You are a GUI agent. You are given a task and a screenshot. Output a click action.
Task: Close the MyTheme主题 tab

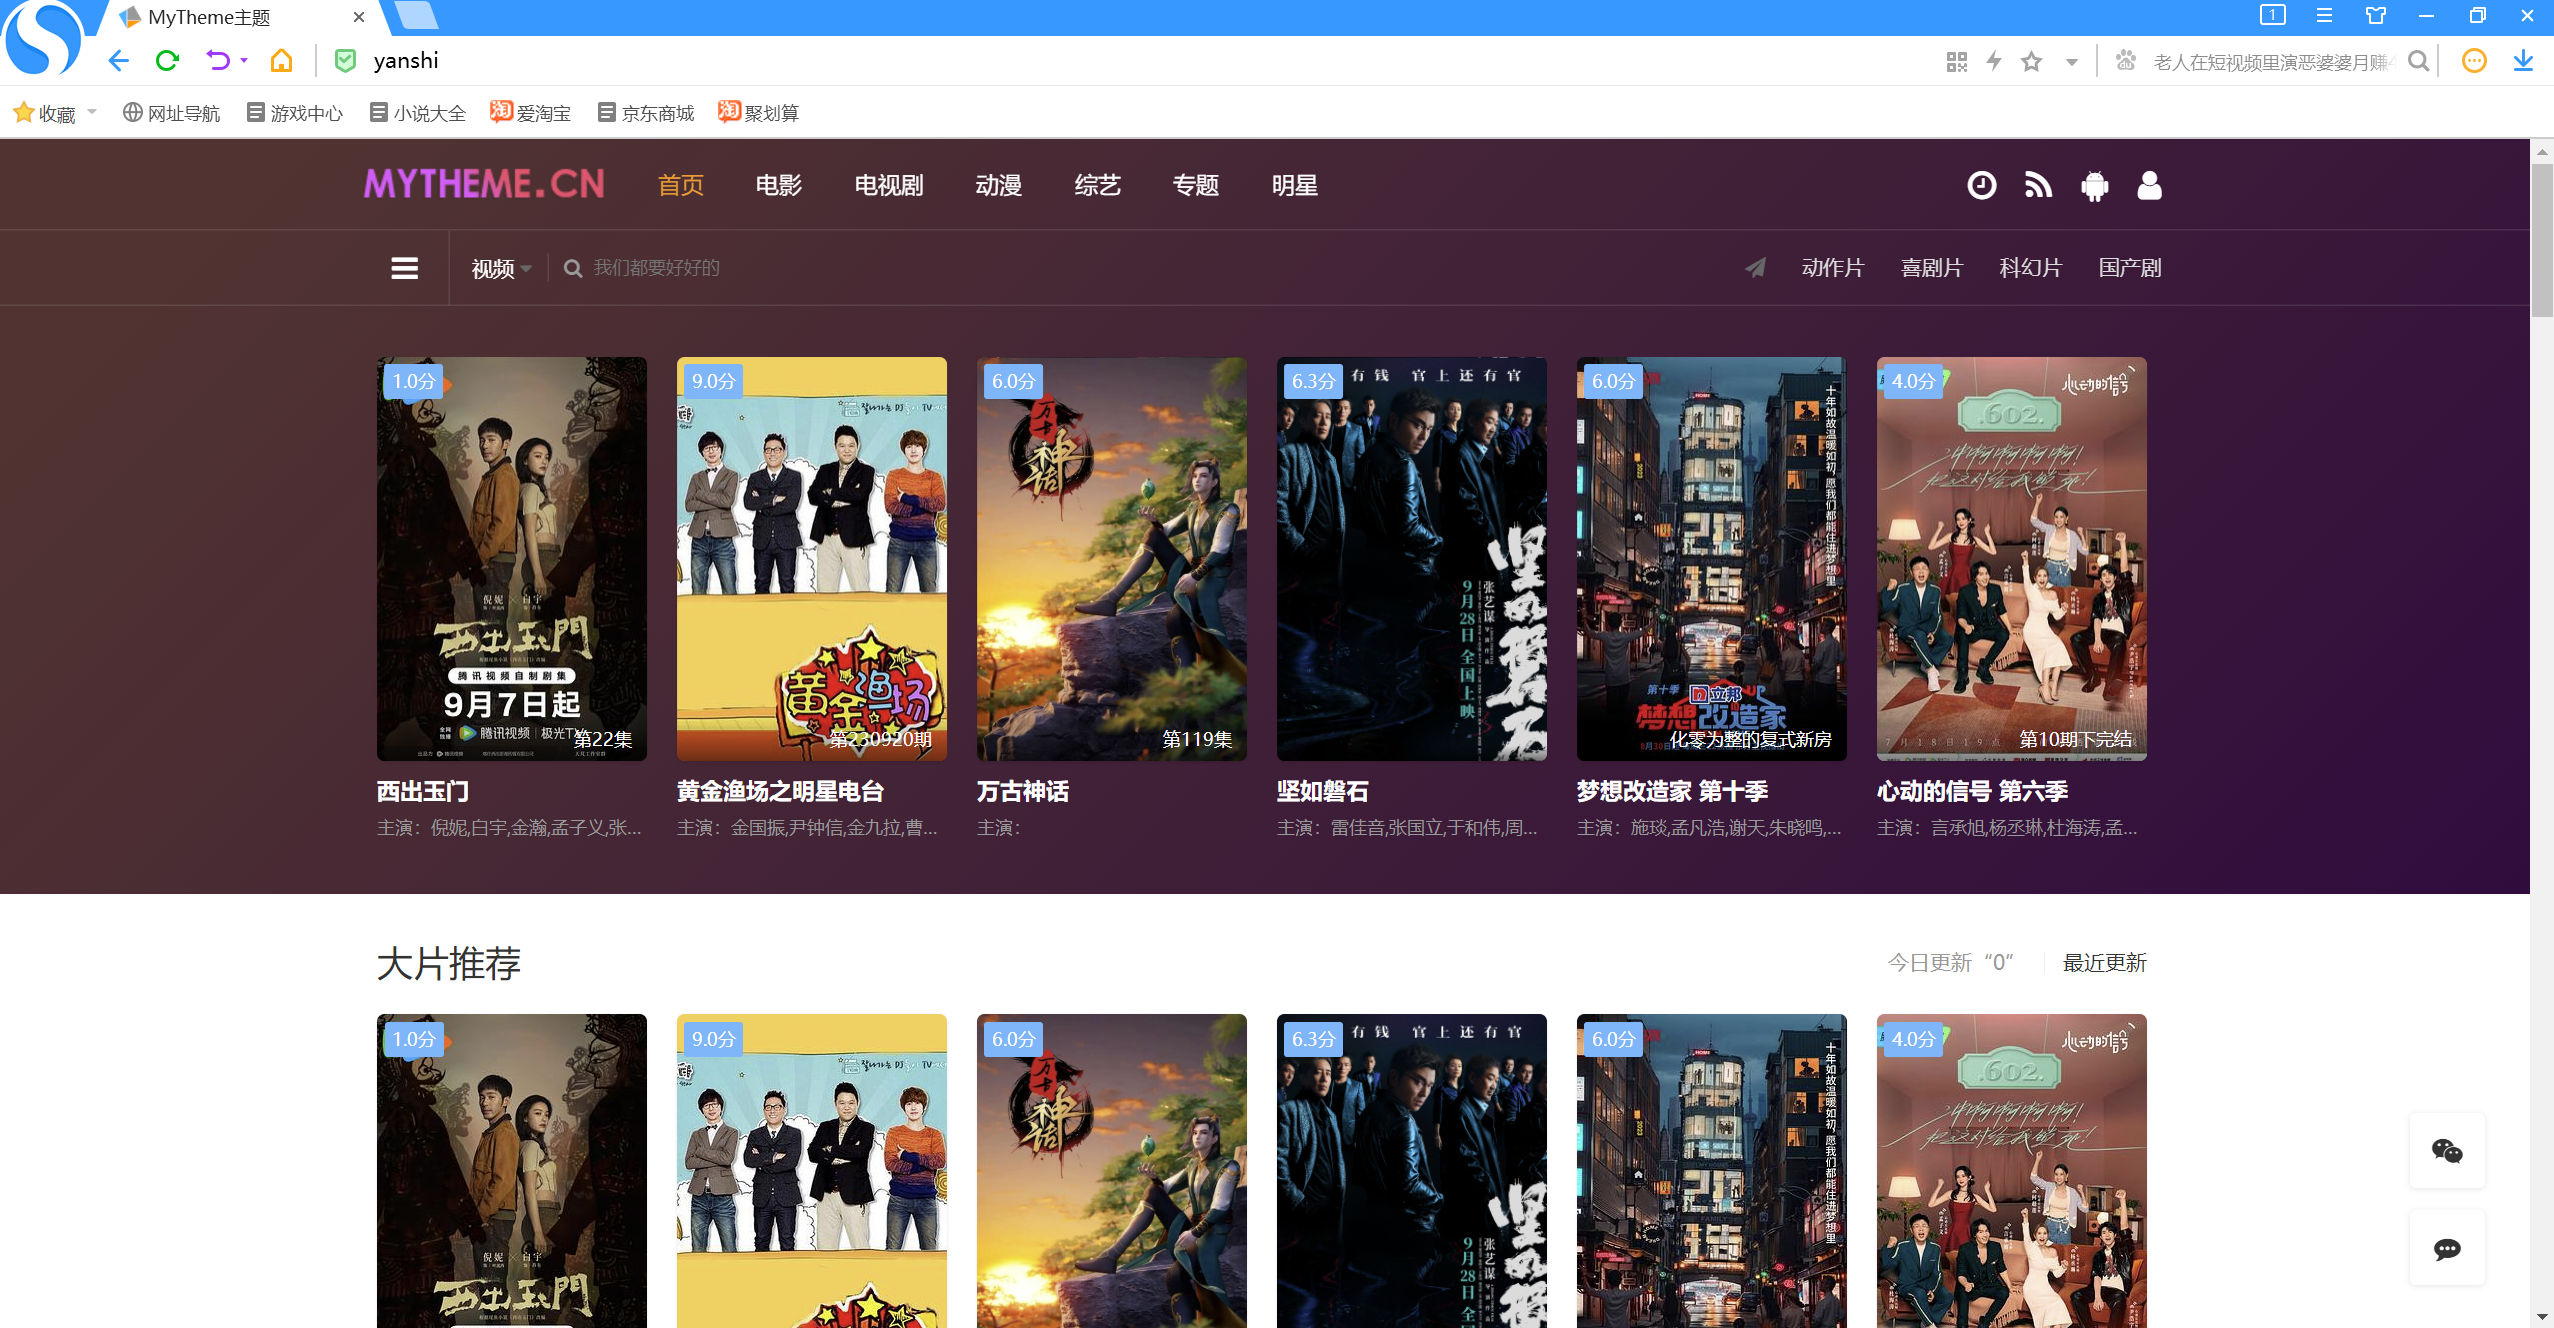[x=358, y=17]
